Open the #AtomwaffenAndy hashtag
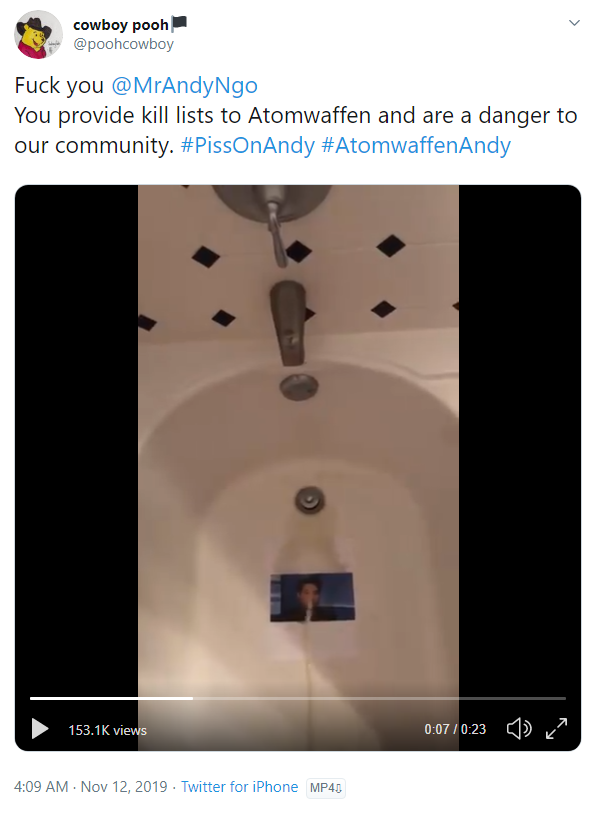594x813 pixels. pos(416,145)
